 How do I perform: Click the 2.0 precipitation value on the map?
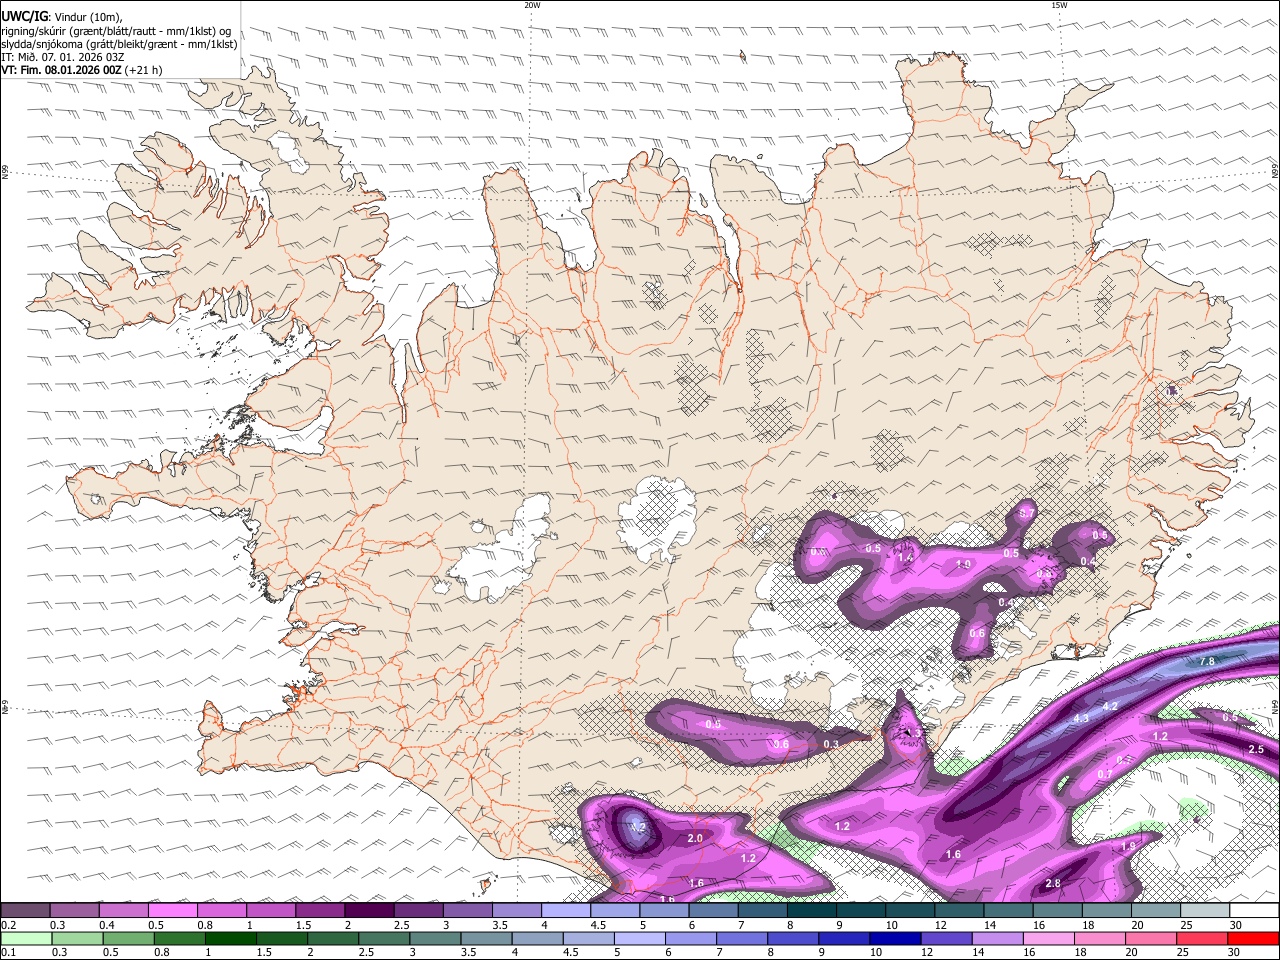695,838
